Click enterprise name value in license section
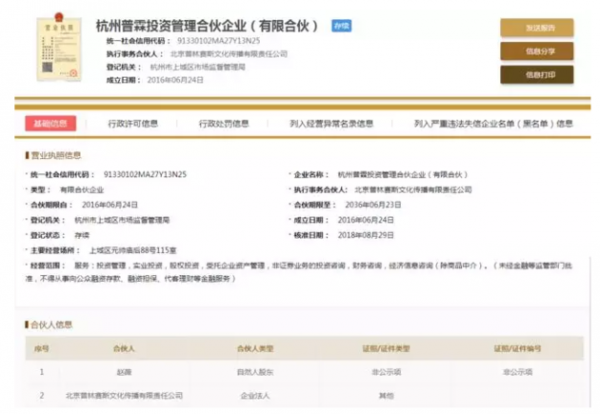600x414 pixels. point(403,174)
